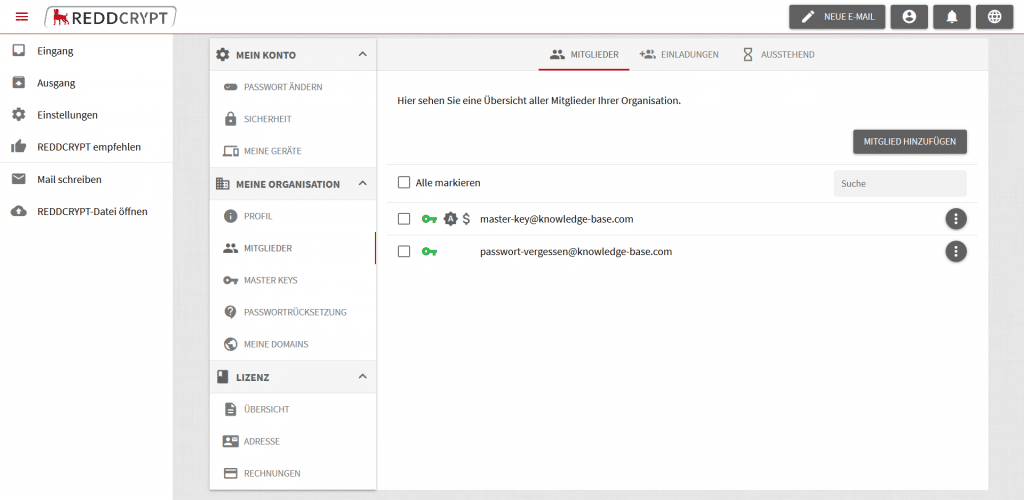The height and width of the screenshot is (500, 1024).
Task: Click the globe language icon
Action: point(993,17)
